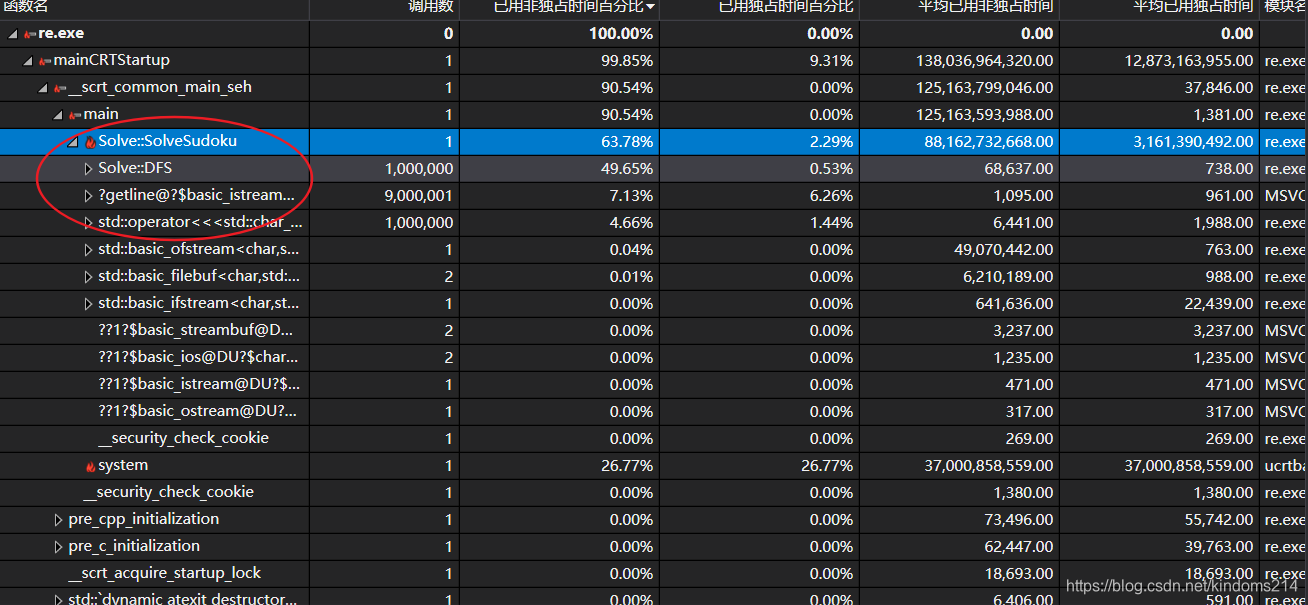This screenshot has width=1308, height=605.
Task: Expand the pre_c_initialization row
Action: pos(58,547)
